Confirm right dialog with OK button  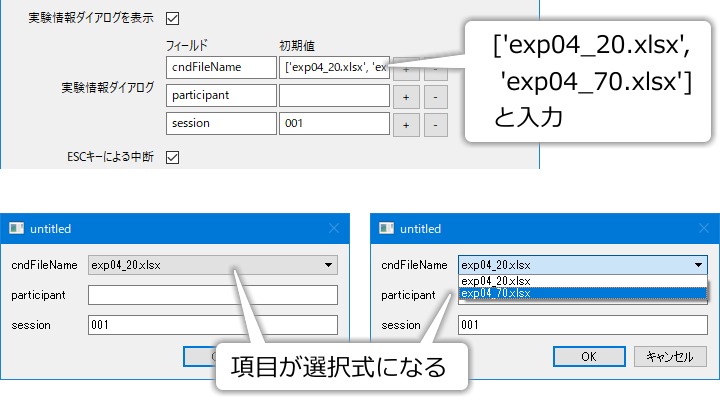coord(589,356)
